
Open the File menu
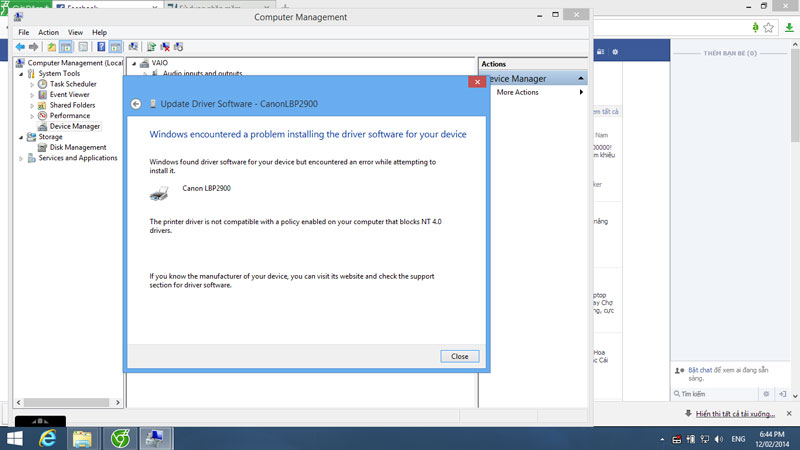click(x=23, y=32)
